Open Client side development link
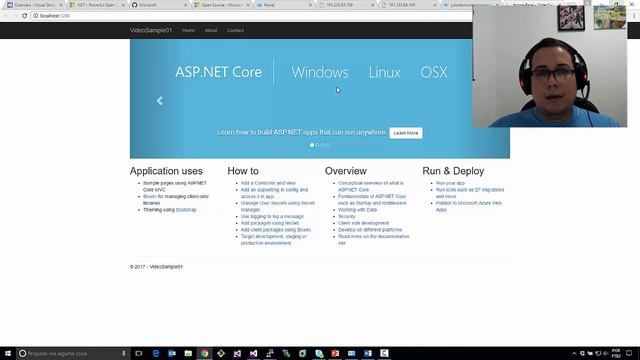Viewport: 640px width, 360px height. click(x=363, y=223)
